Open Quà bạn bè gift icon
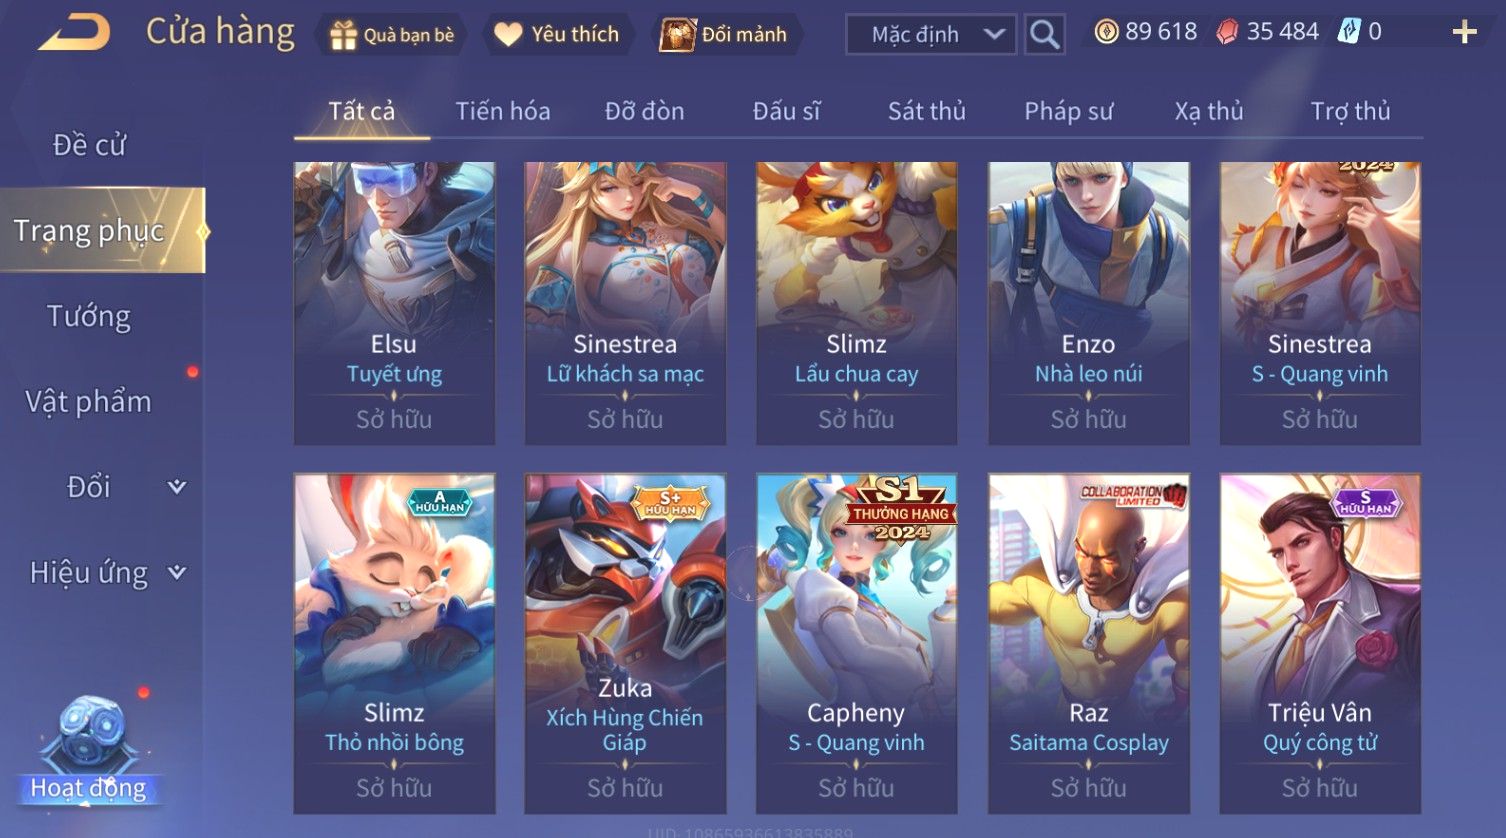Image resolution: width=1506 pixels, height=838 pixels. (x=343, y=35)
